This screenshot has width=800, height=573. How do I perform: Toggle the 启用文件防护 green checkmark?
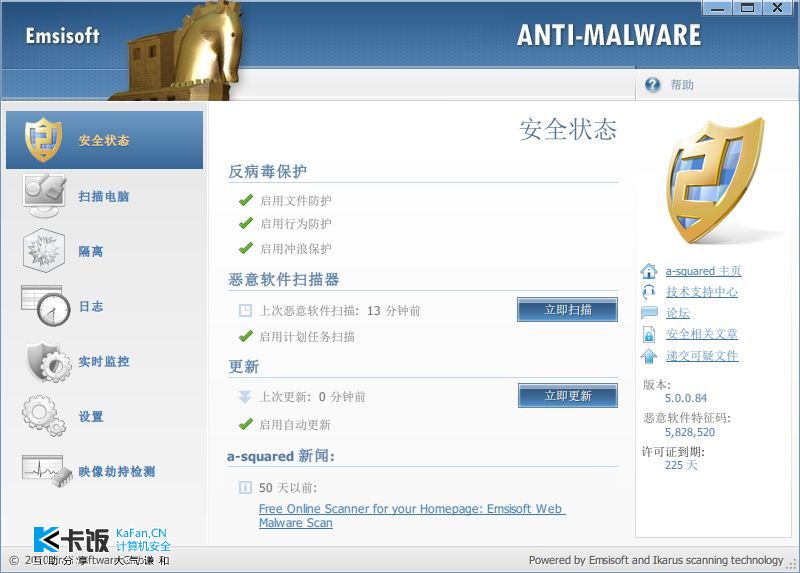click(x=246, y=200)
